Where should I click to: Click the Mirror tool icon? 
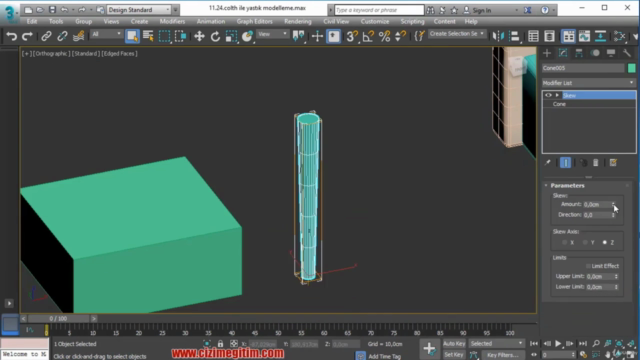pos(498,36)
